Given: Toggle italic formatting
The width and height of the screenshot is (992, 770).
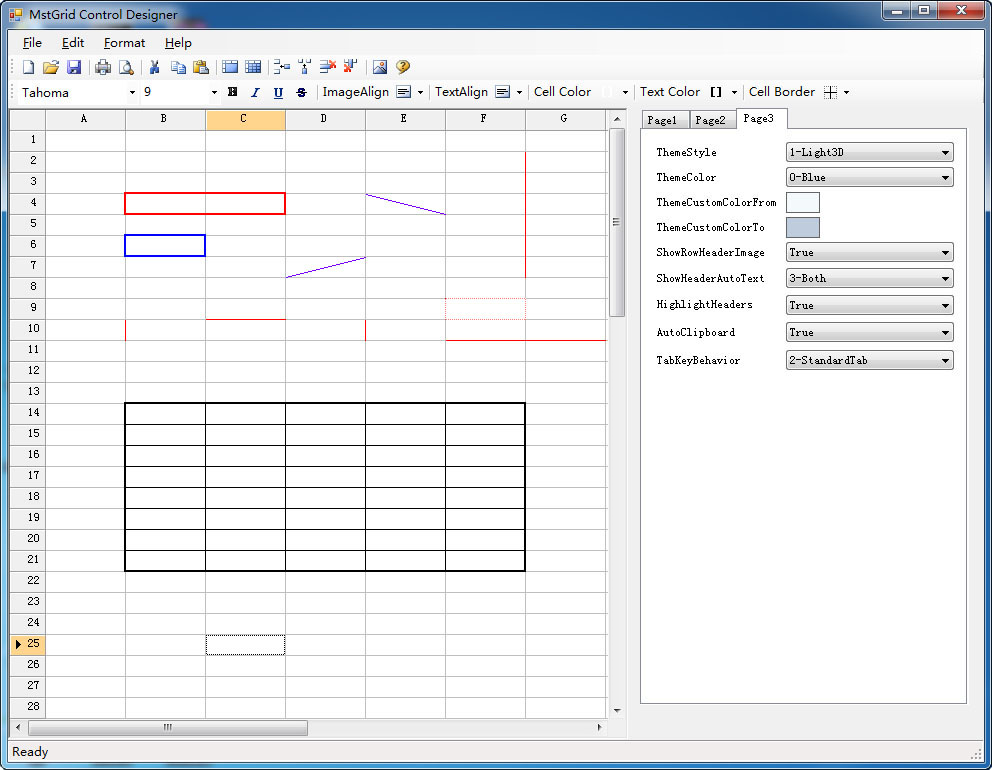Looking at the screenshot, I should (x=255, y=92).
